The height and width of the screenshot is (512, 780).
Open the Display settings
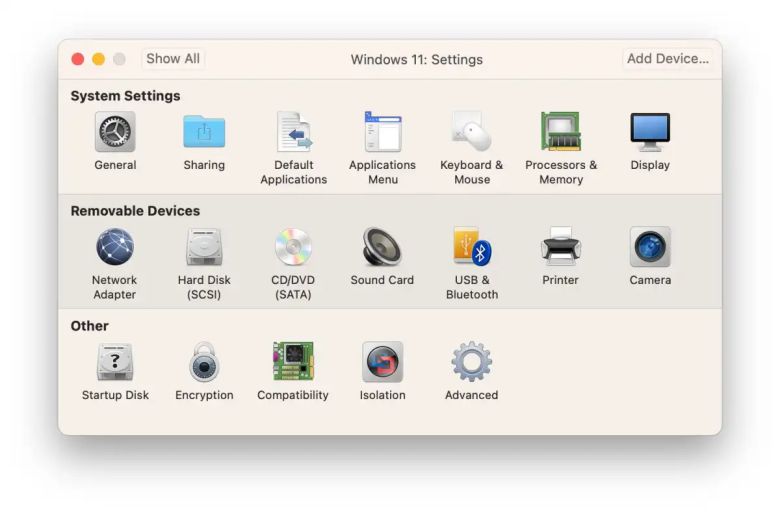point(650,132)
